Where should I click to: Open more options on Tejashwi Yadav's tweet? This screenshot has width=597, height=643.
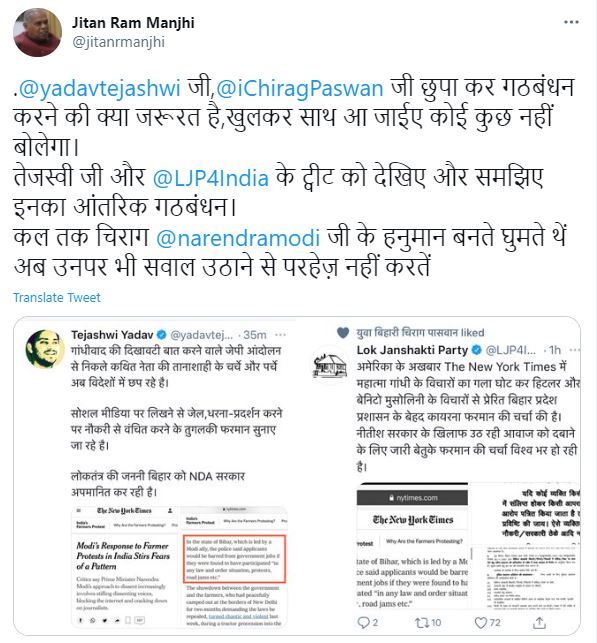pos(280,335)
